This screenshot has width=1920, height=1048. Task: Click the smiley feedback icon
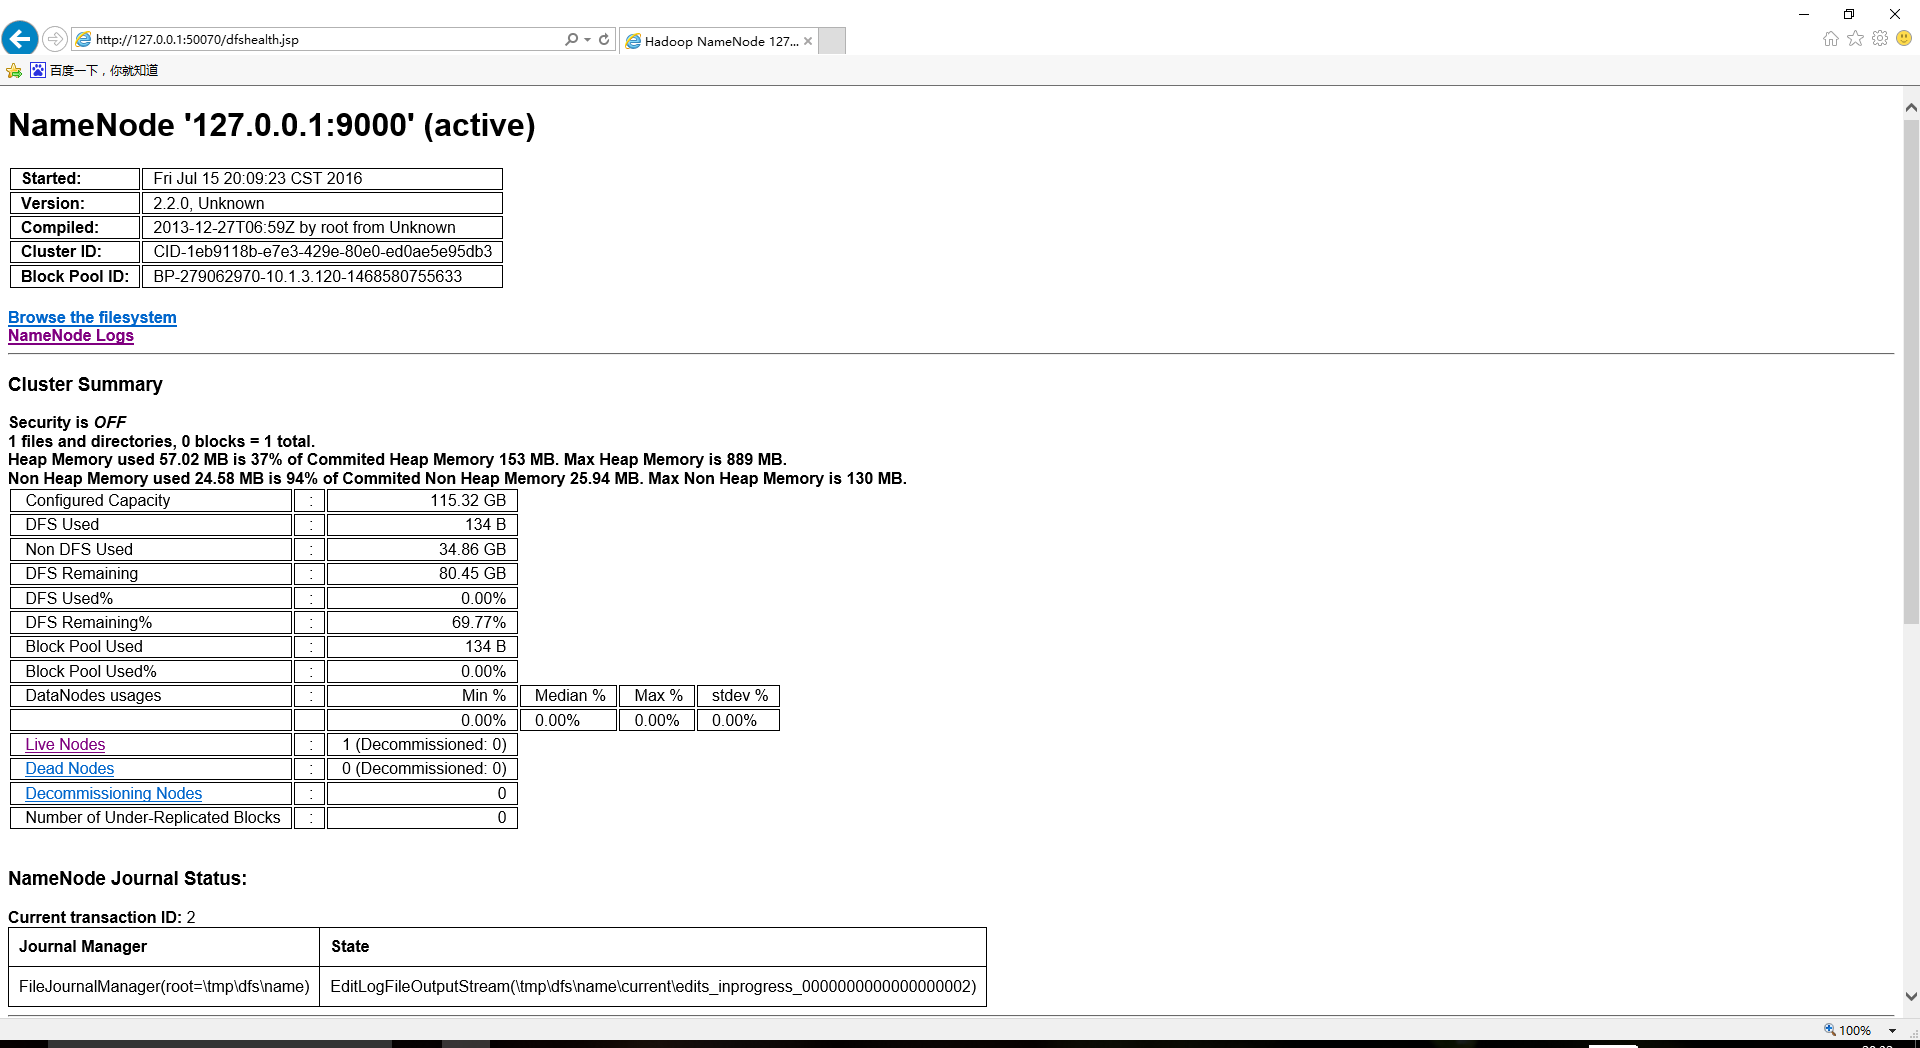[x=1904, y=38]
